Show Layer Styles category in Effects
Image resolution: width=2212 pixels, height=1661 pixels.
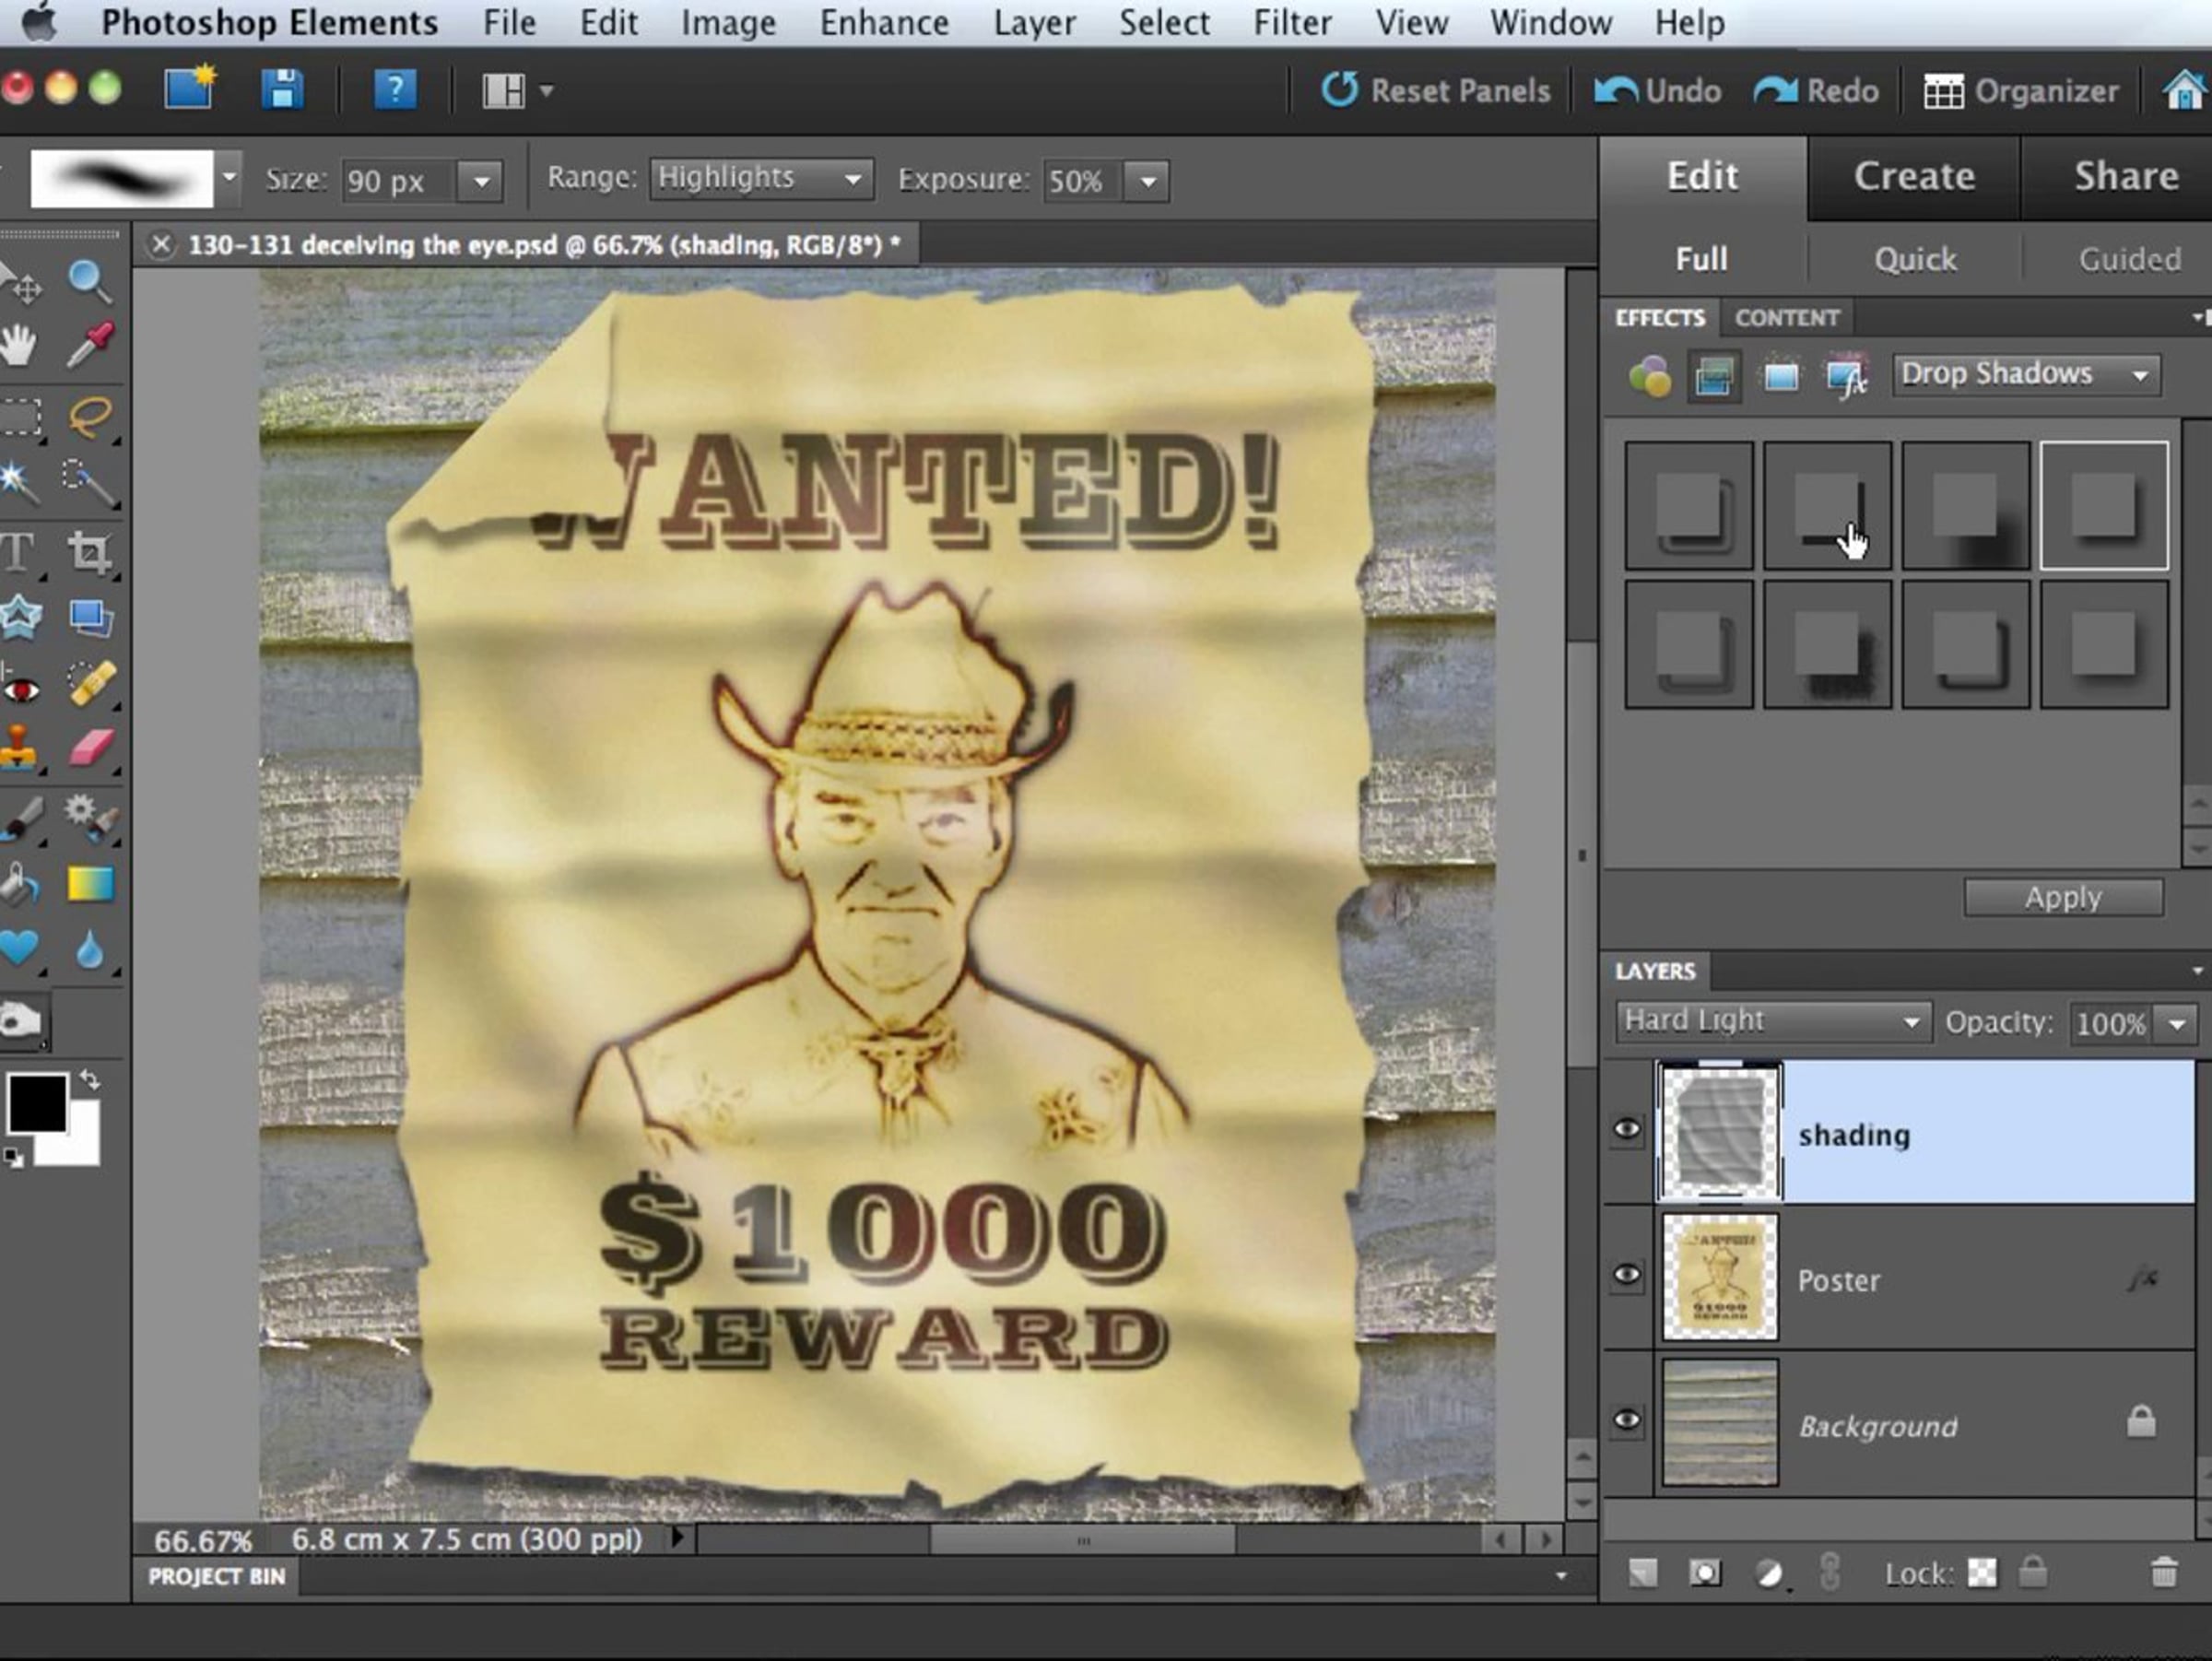[x=1713, y=377]
